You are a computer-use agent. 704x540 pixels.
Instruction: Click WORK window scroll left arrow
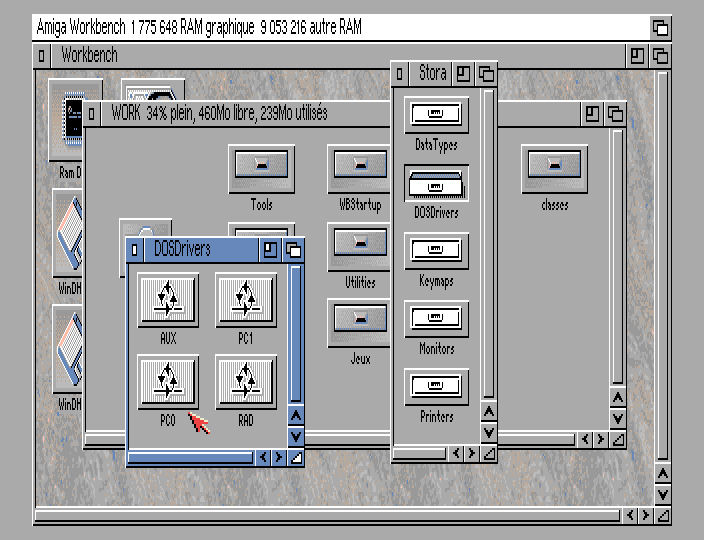[585, 439]
